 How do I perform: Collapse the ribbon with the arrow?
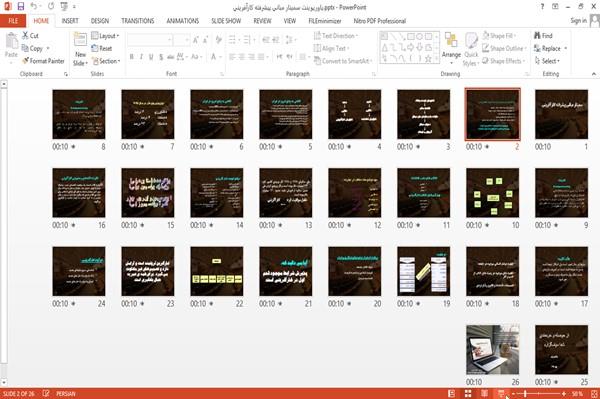594,73
